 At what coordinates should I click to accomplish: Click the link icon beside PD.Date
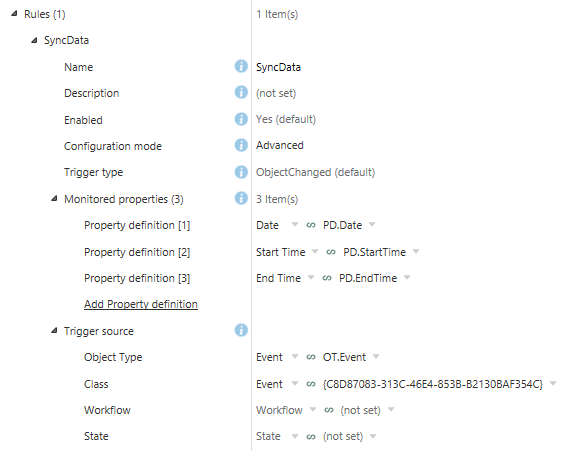tap(311, 225)
